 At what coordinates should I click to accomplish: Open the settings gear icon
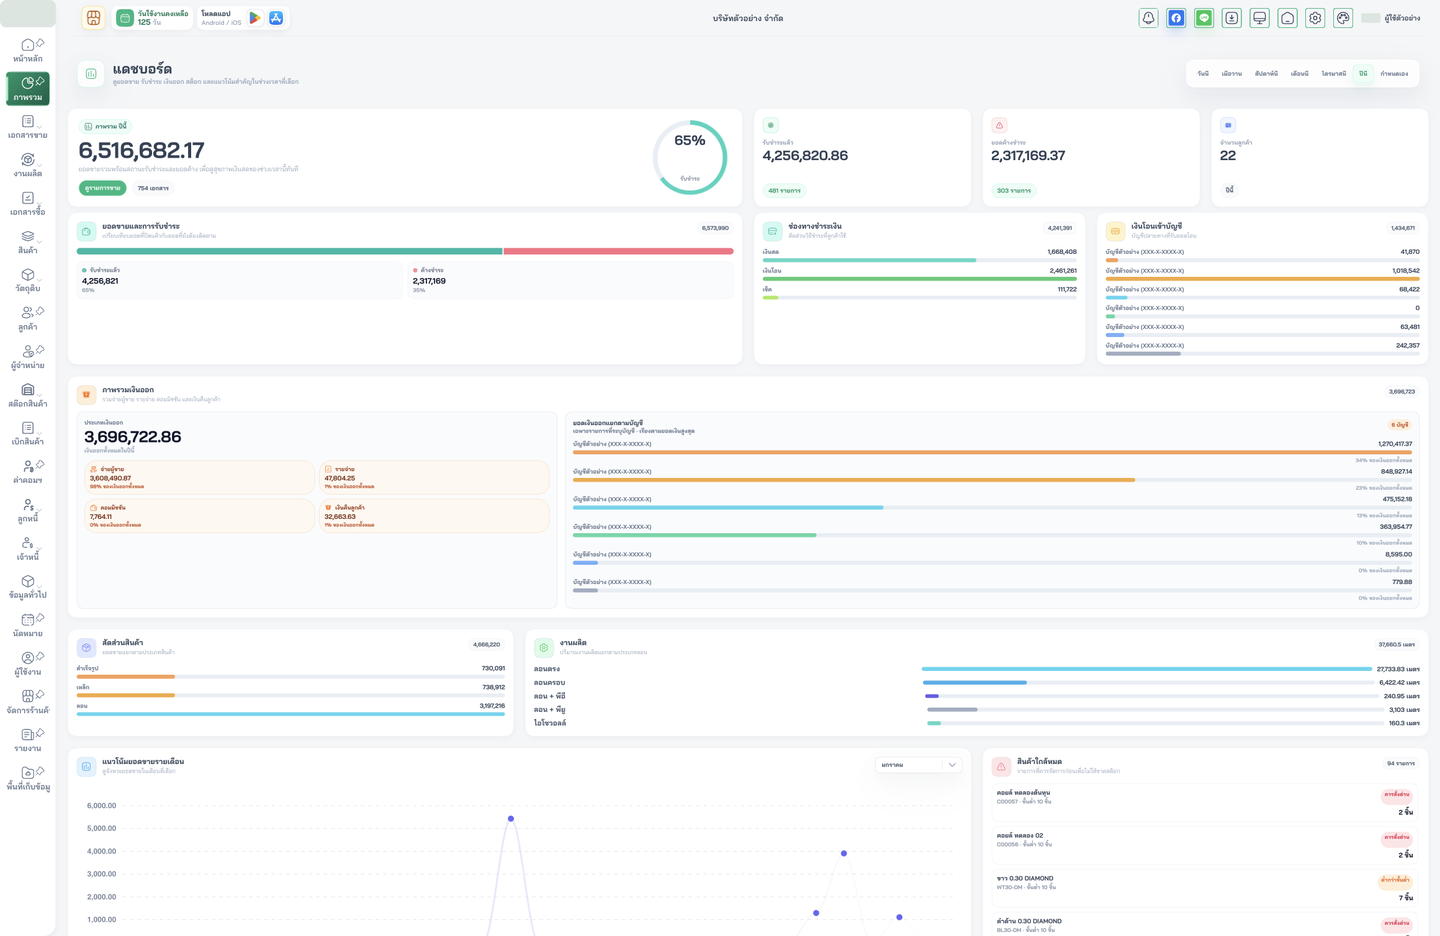pyautogui.click(x=1315, y=18)
